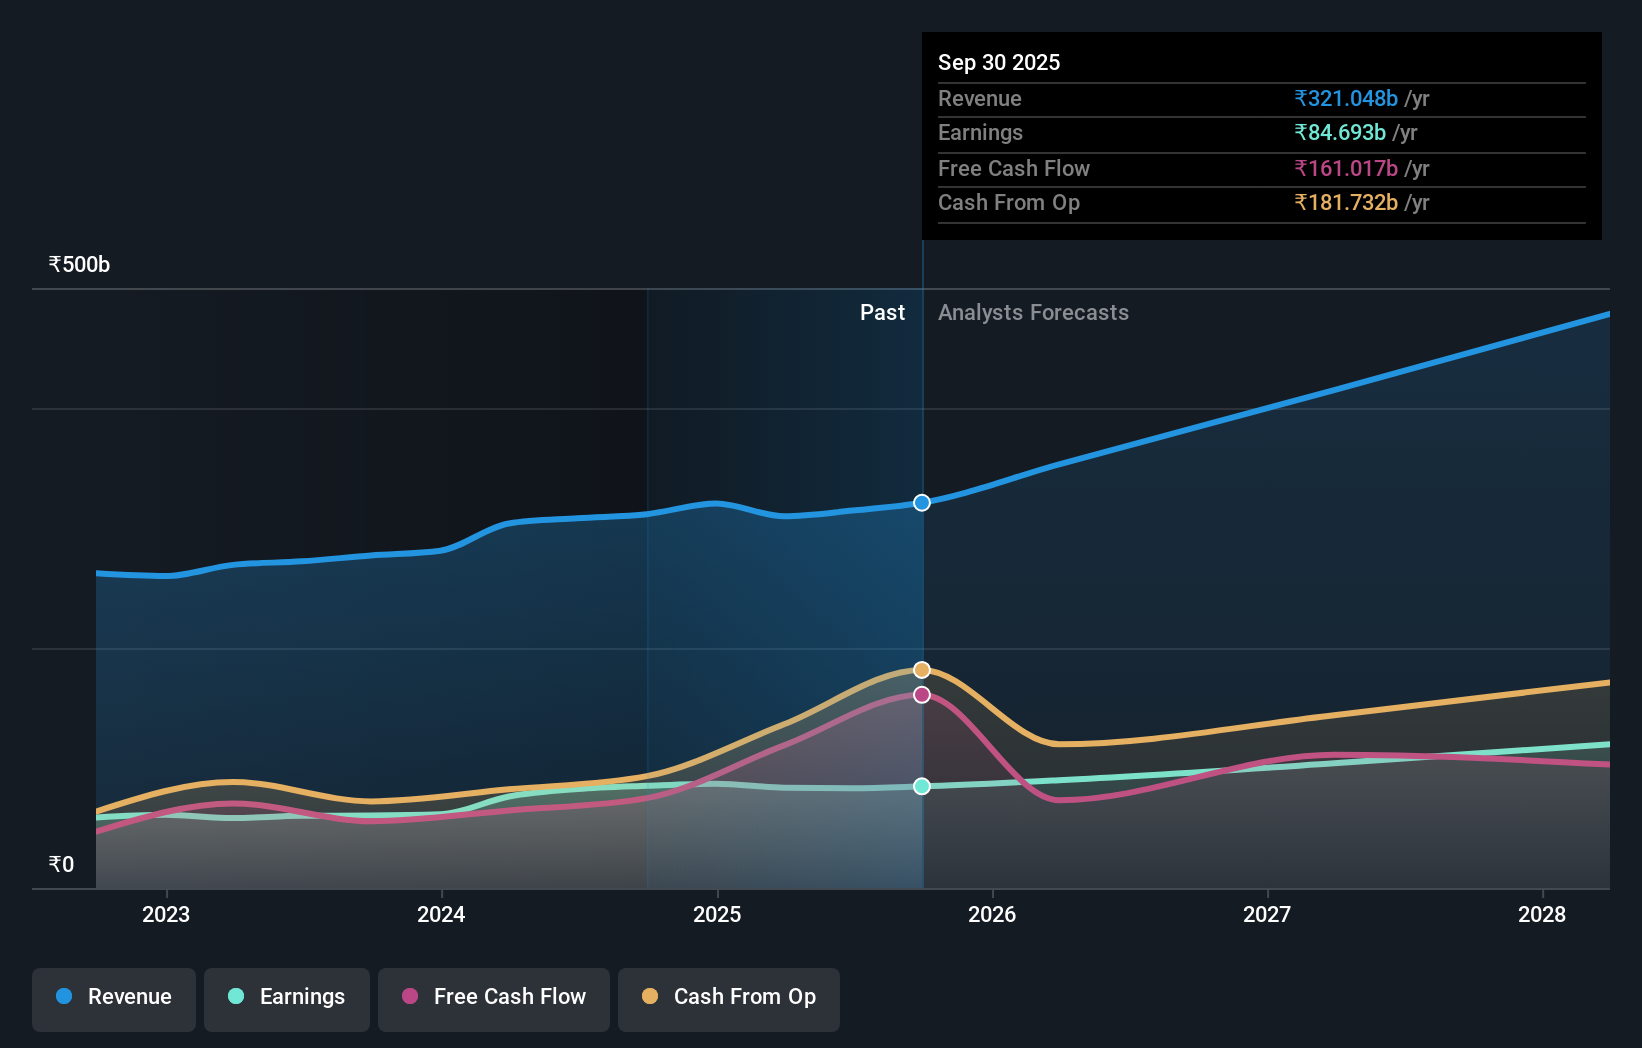1642x1048 pixels.
Task: Click the ₹321.048b Revenue link in tooltip
Action: 1346,98
